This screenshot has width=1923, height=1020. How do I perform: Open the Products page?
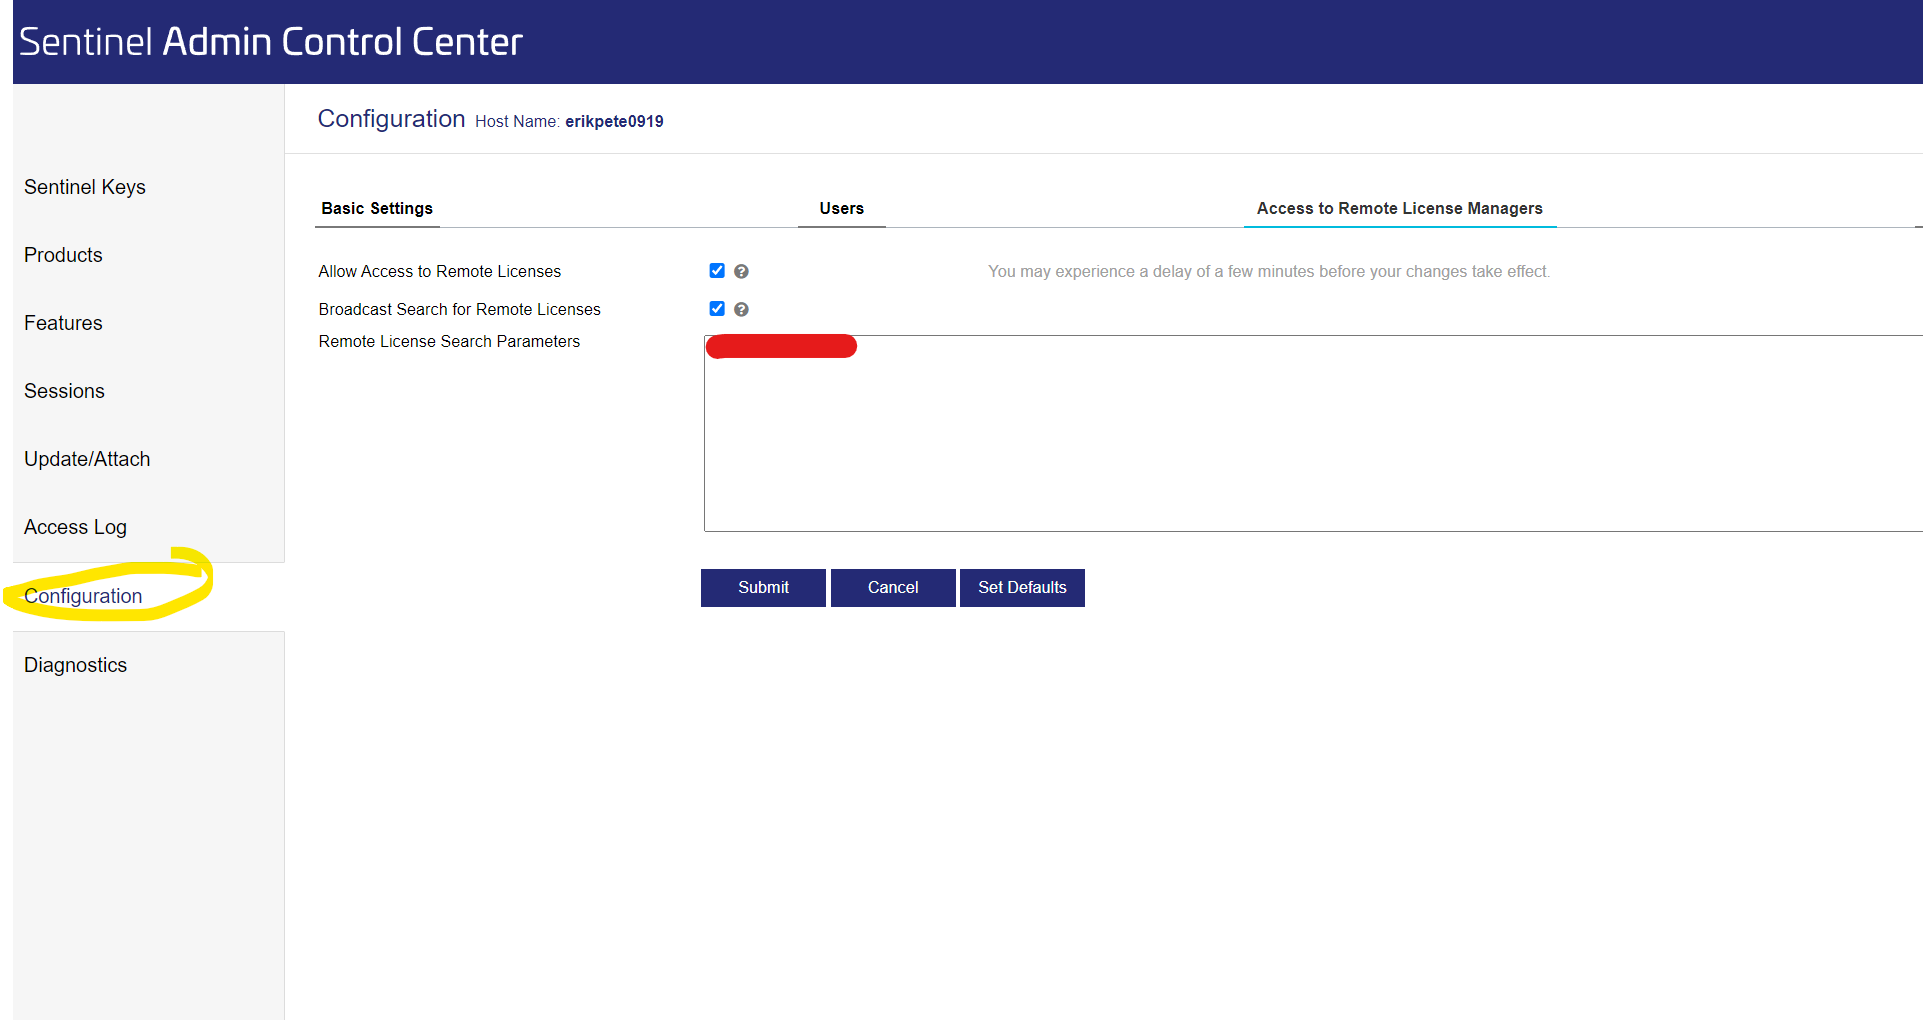pyautogui.click(x=63, y=255)
